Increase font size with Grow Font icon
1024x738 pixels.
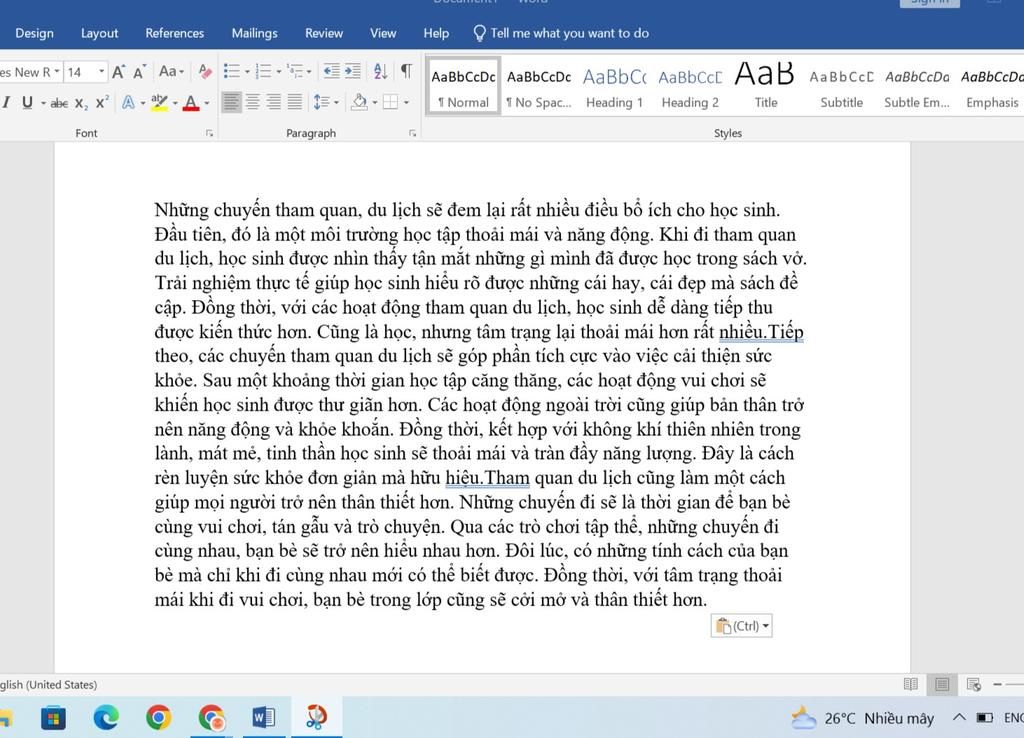pos(118,72)
